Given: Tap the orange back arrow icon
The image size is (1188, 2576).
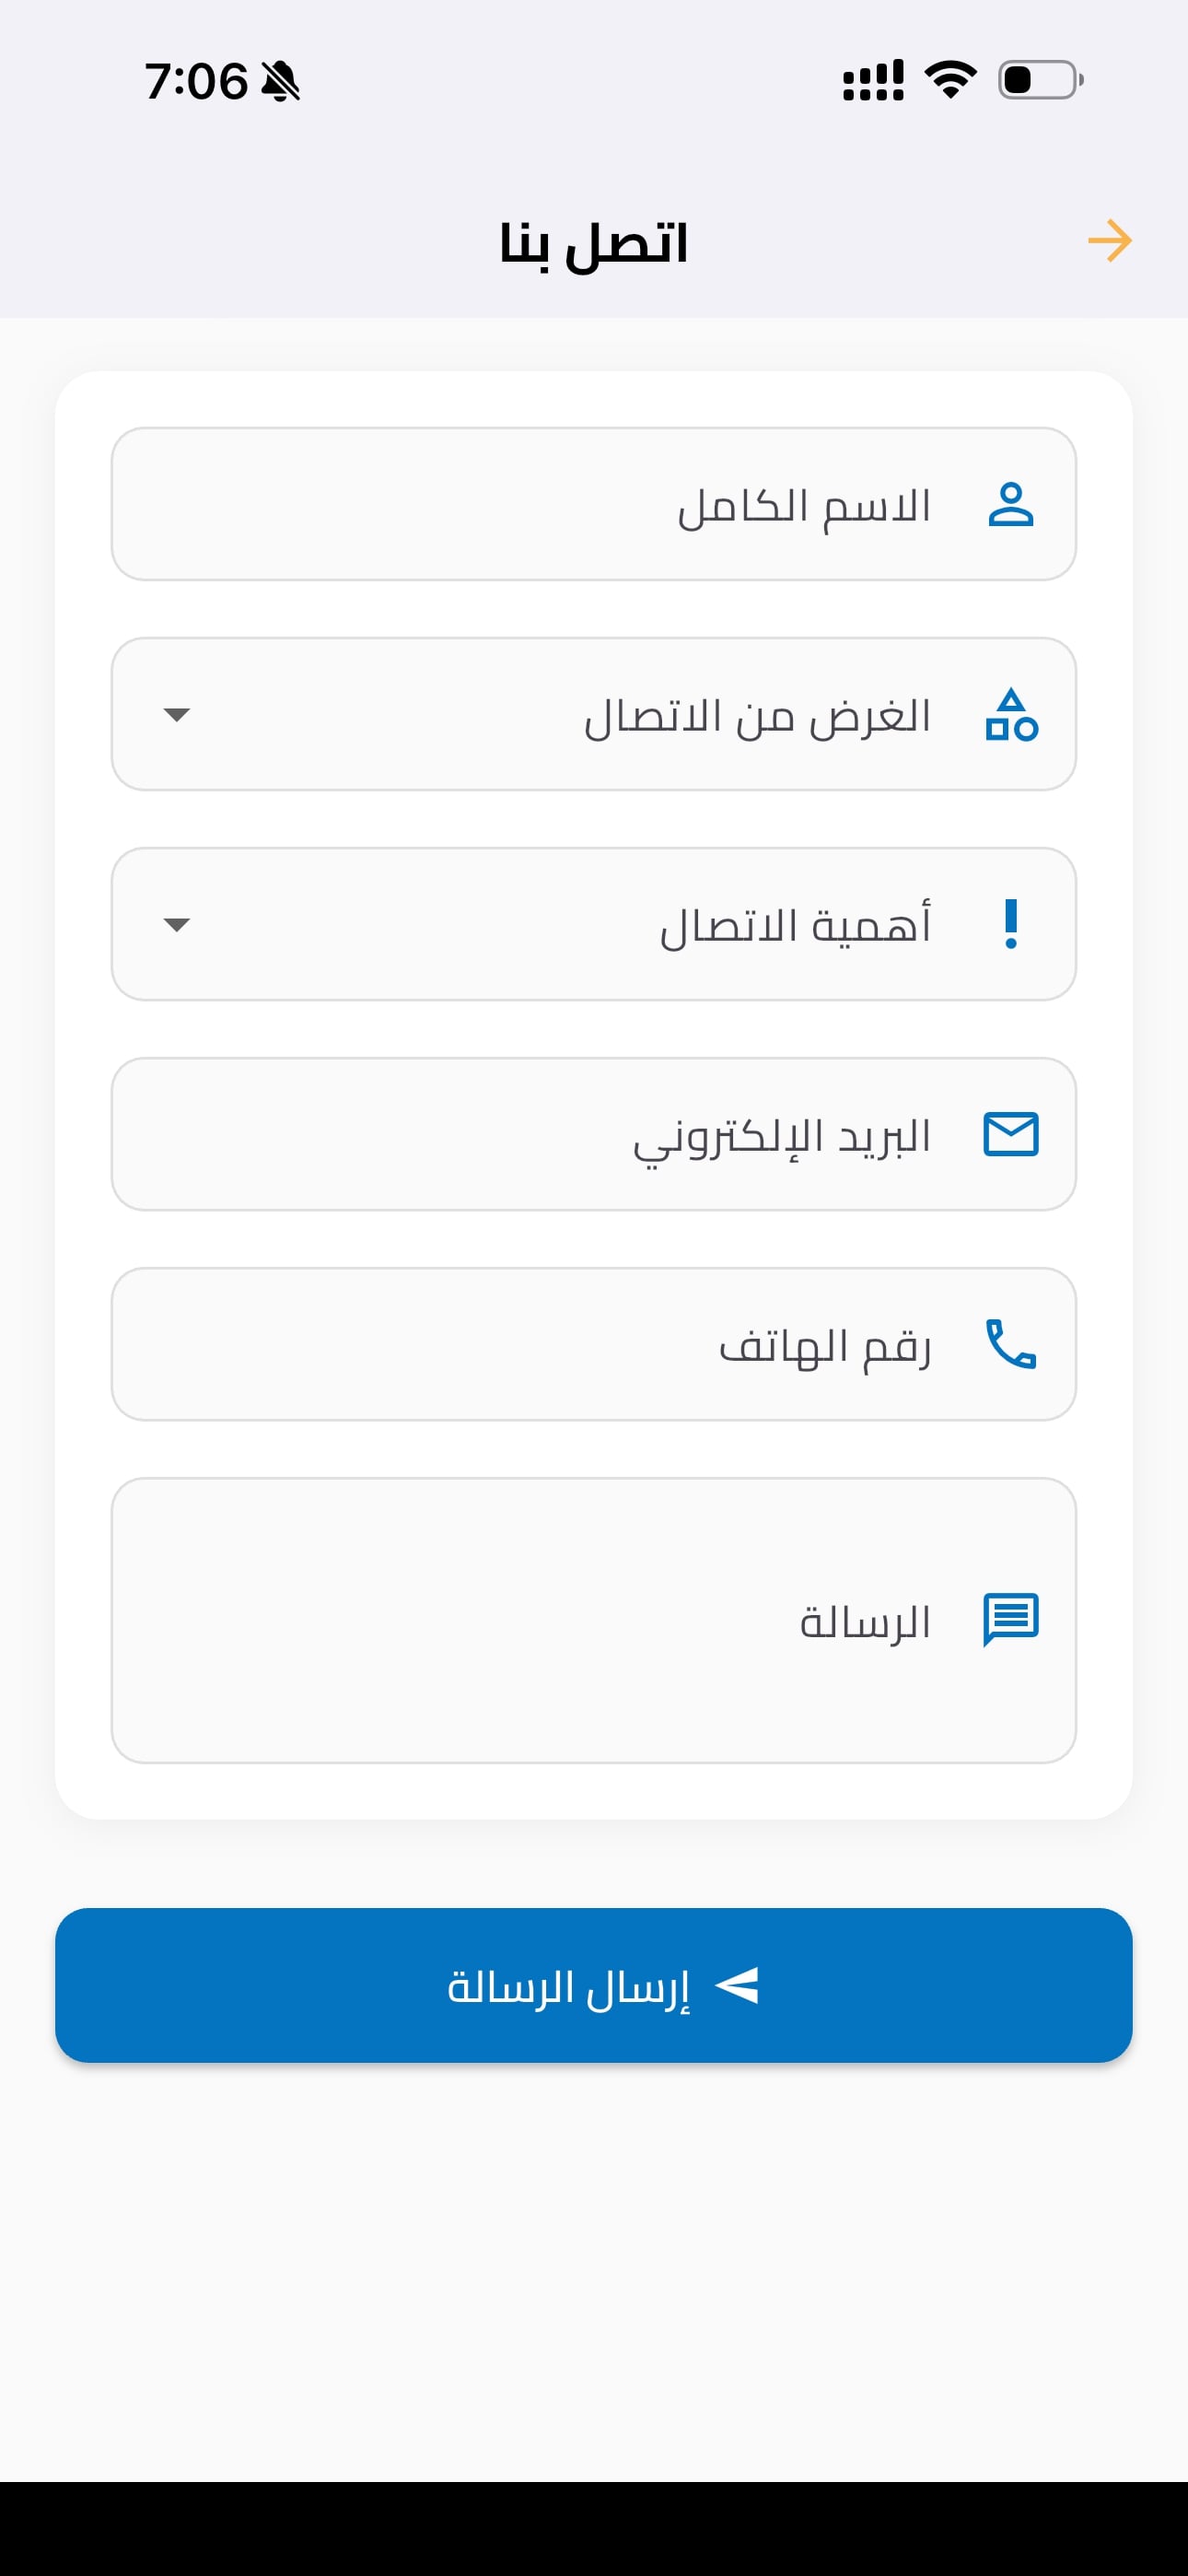Looking at the screenshot, I should (x=1109, y=241).
